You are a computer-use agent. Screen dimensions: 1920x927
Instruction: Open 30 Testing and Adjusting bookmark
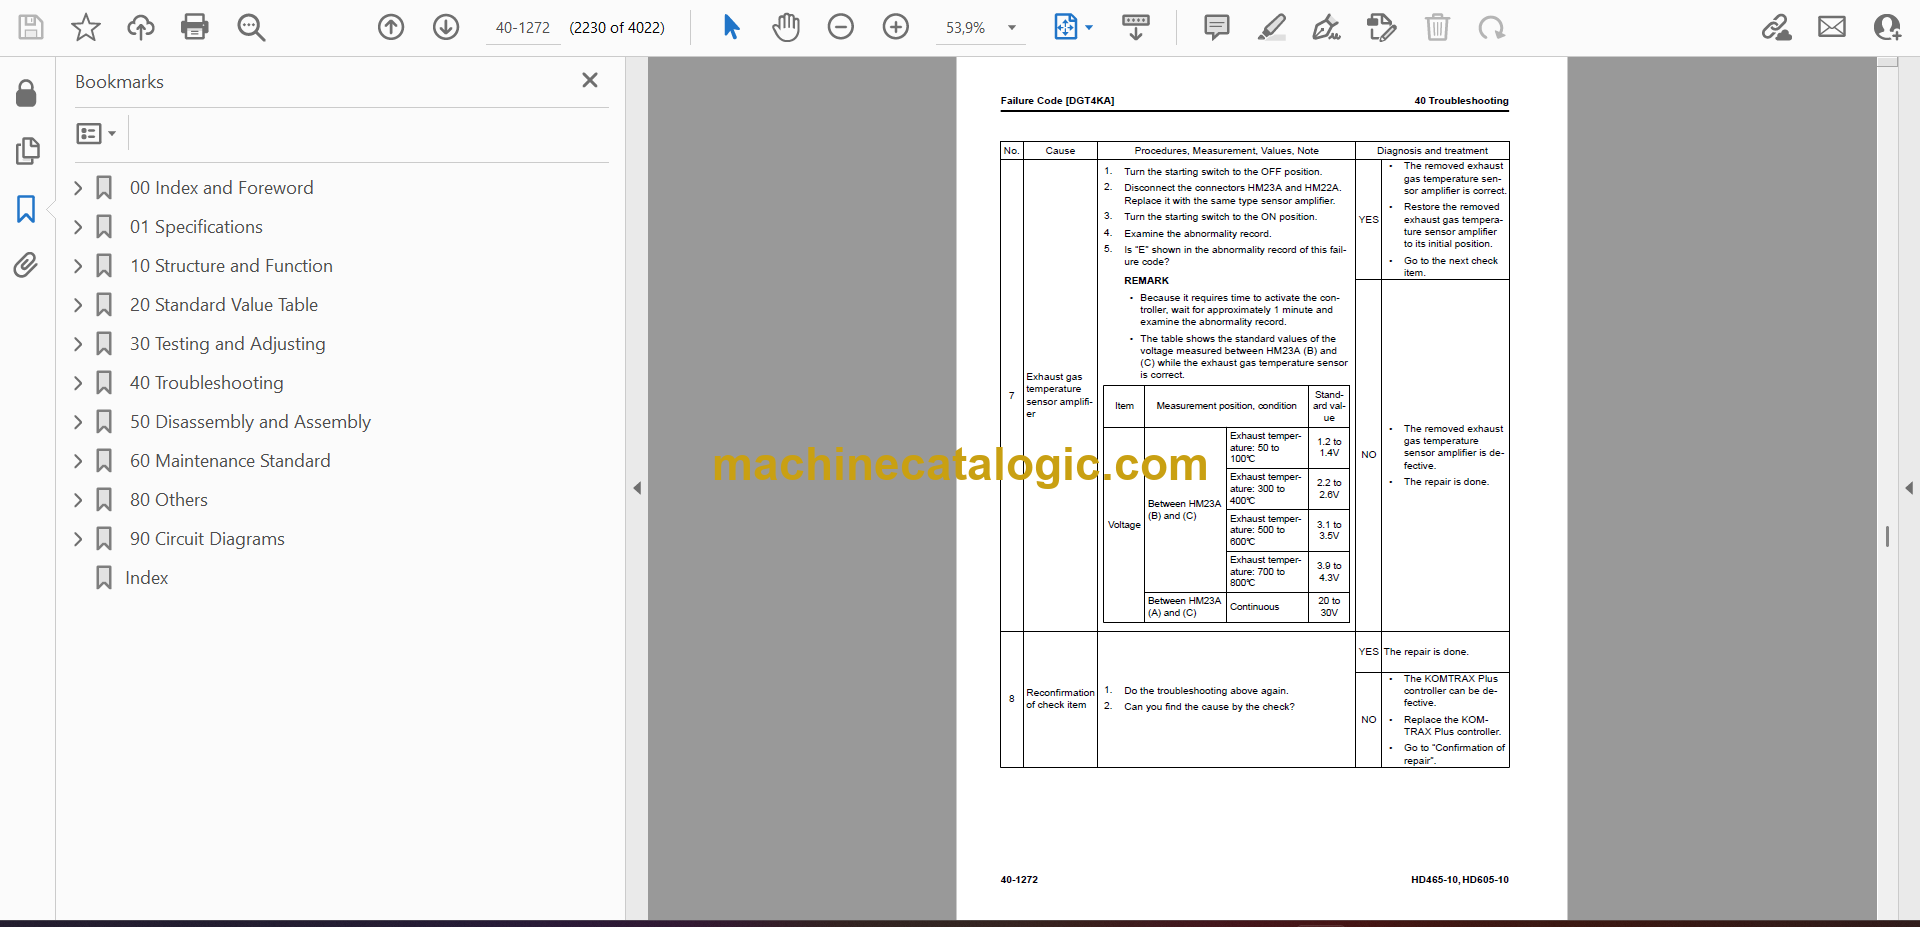(227, 343)
